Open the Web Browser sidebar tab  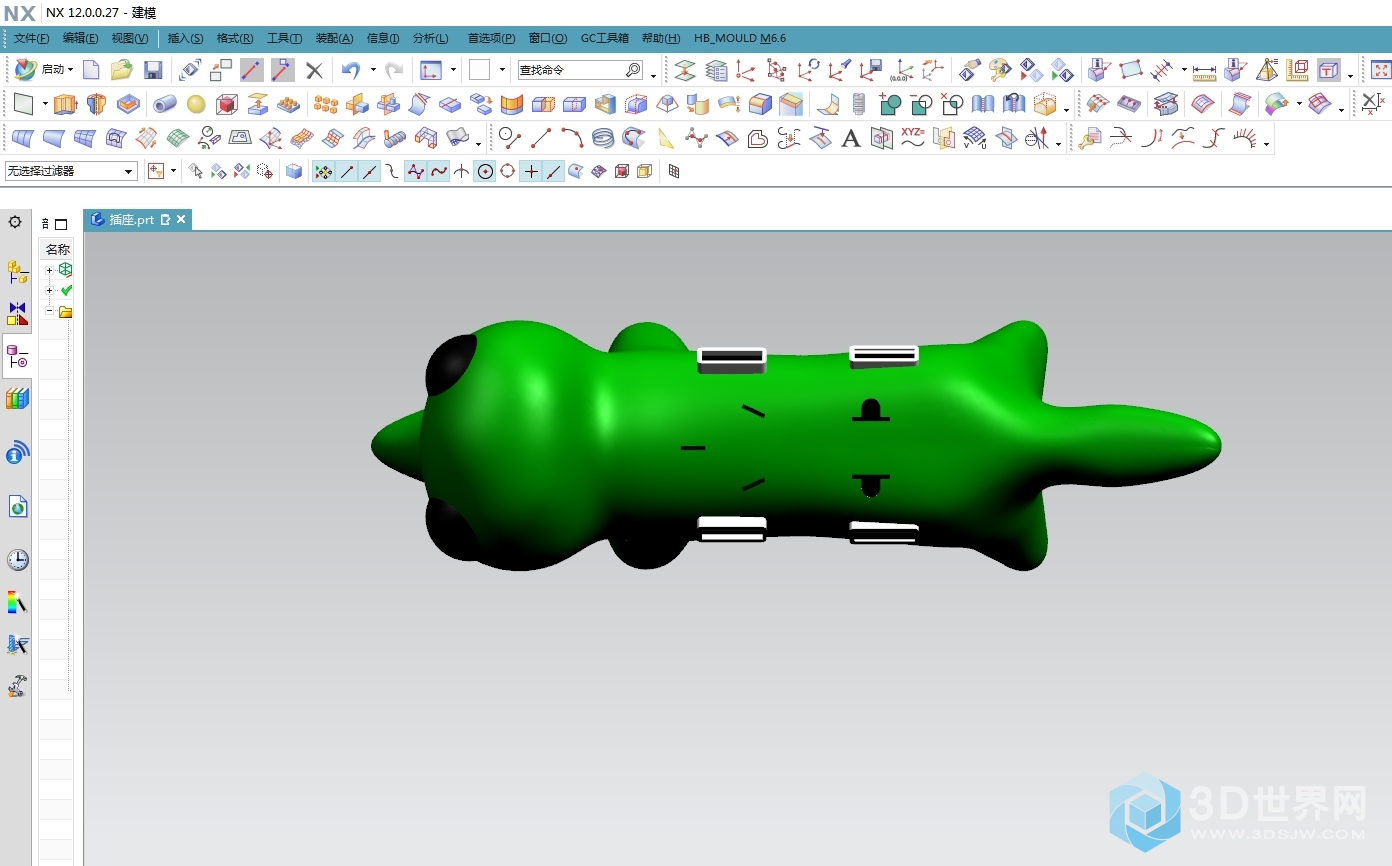pos(17,507)
